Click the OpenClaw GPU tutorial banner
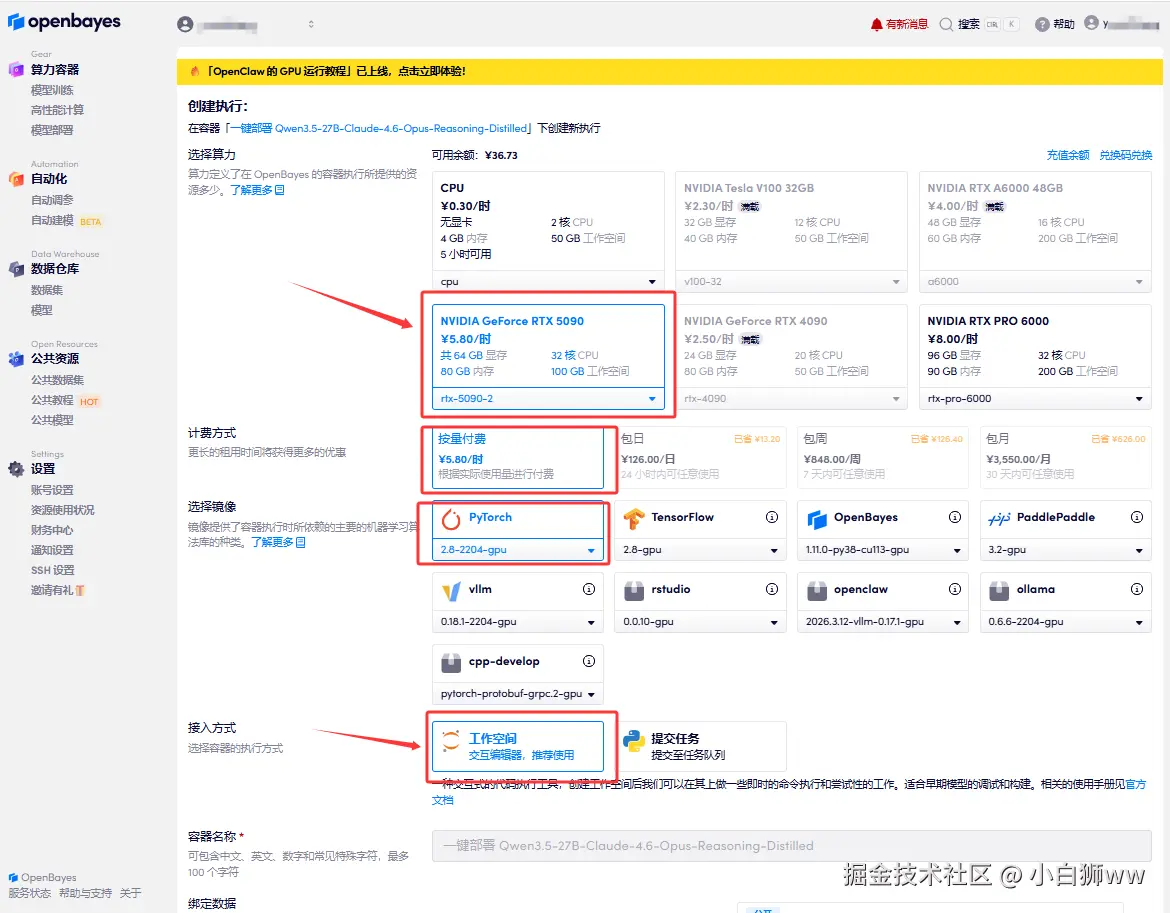 669,72
